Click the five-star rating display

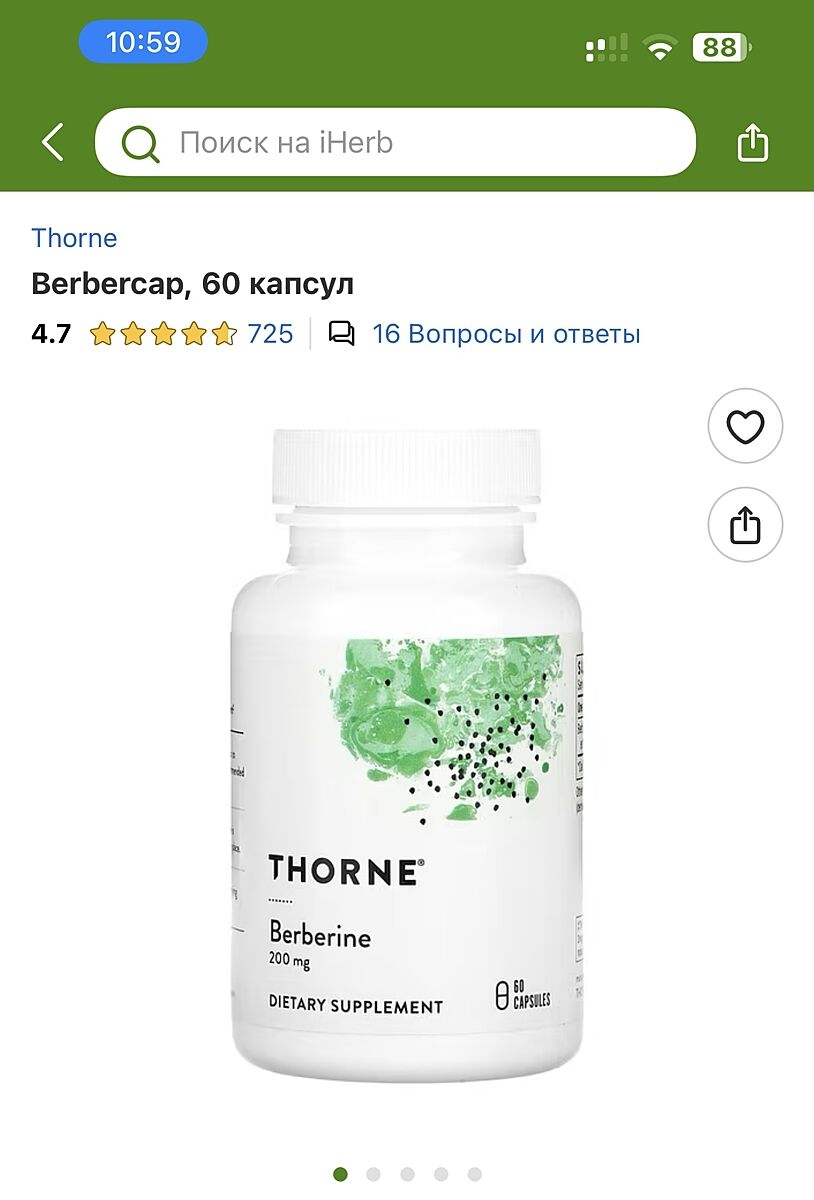(x=163, y=333)
